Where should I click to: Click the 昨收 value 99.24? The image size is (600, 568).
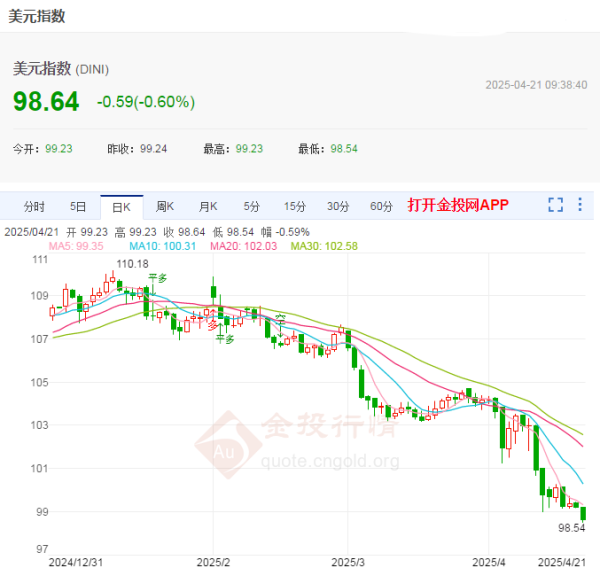[153, 149]
